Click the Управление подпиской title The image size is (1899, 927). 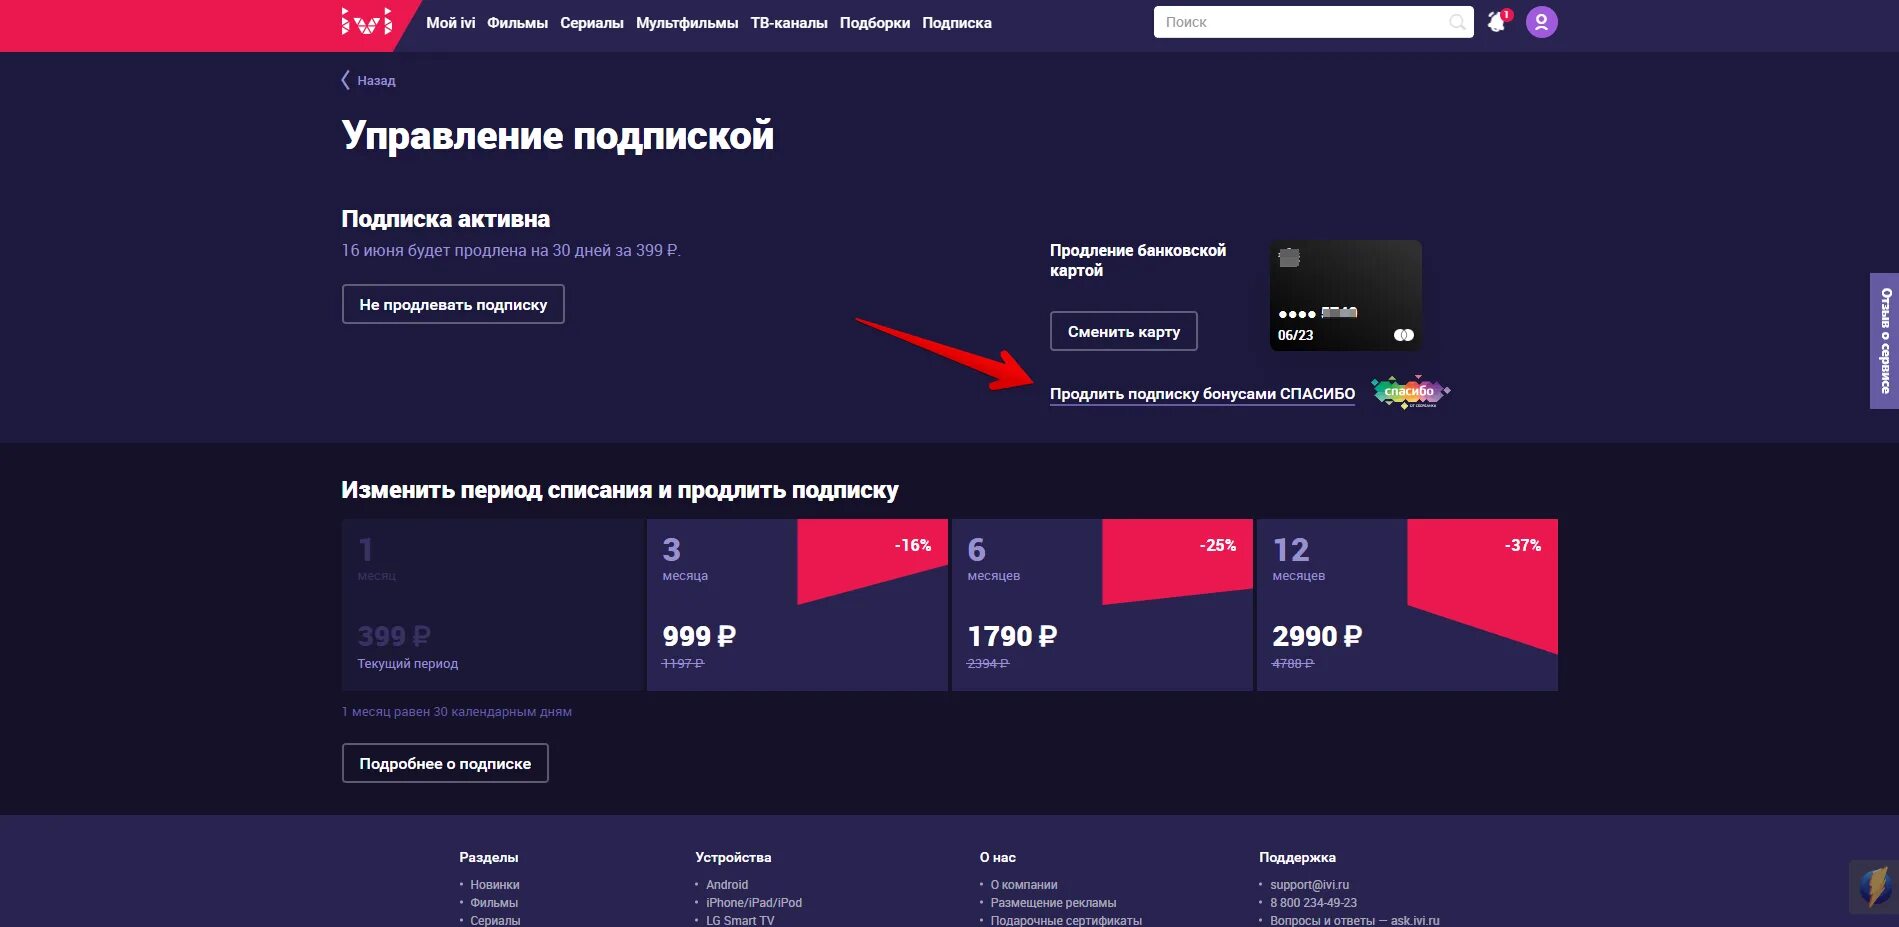(558, 136)
